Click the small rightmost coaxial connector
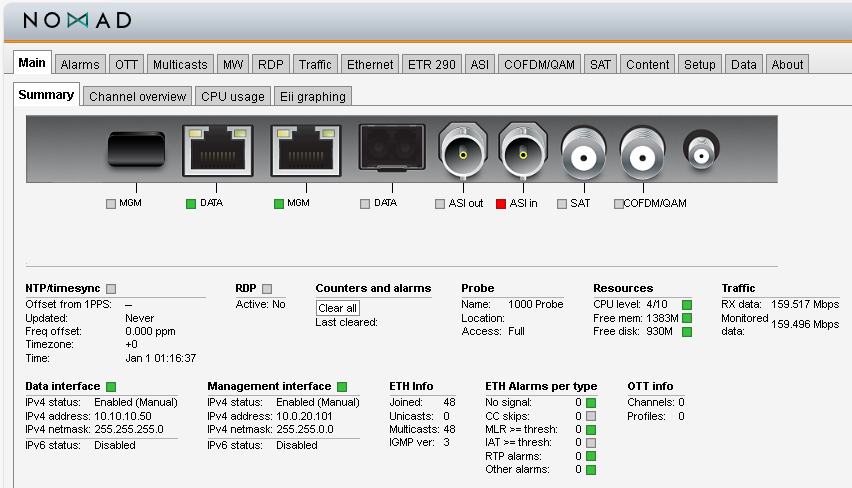The width and height of the screenshot is (852, 488). [x=701, y=150]
